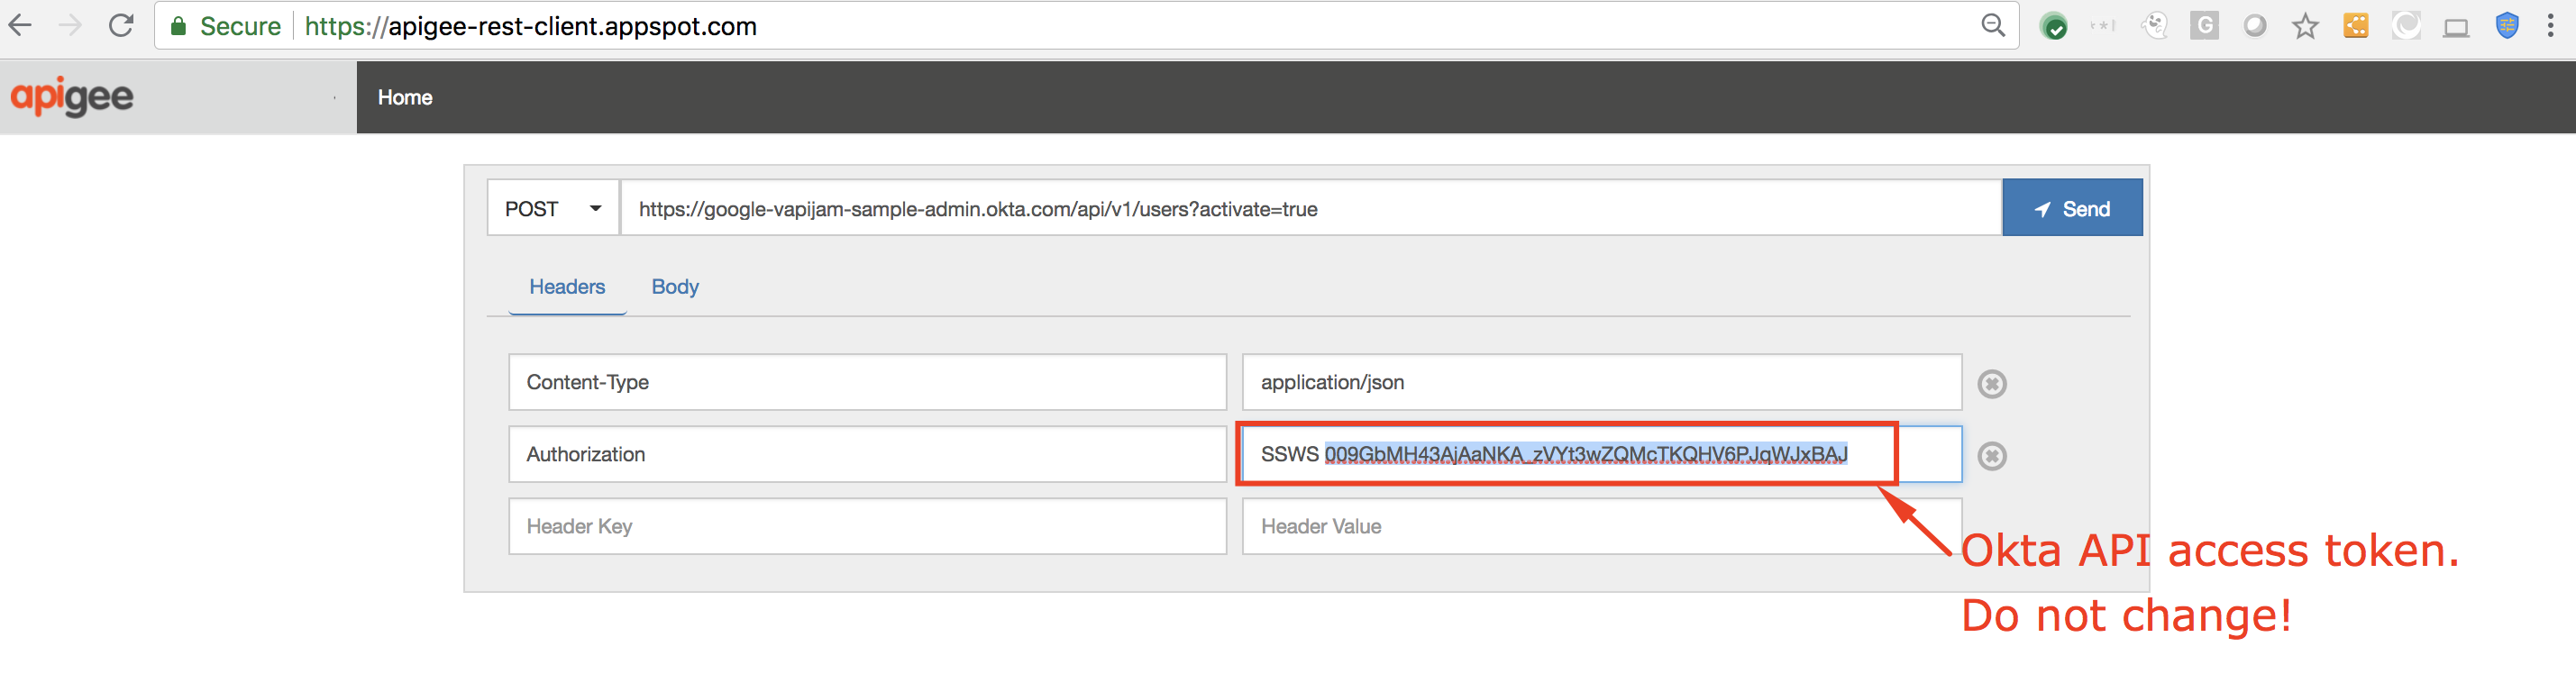The image size is (2576, 683).
Task: Click the application/json value field
Action: coord(1602,382)
